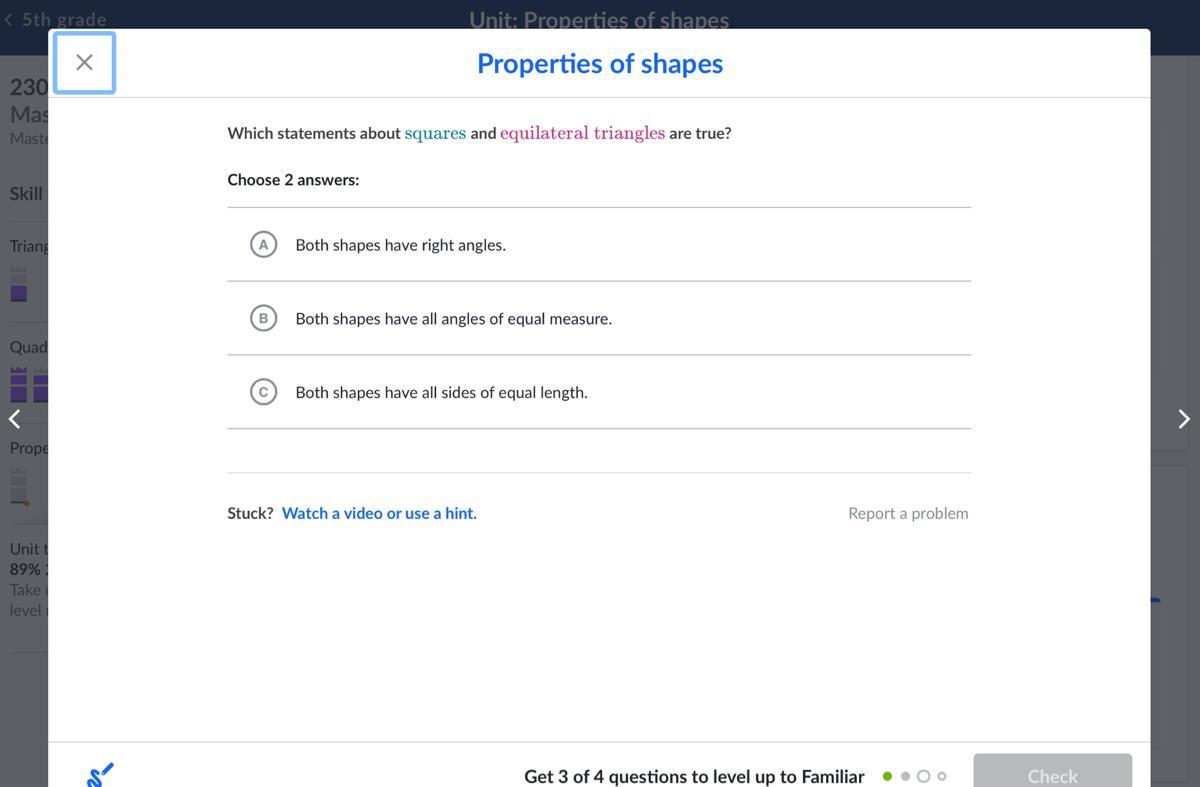Open the 'Watch a video or use a hint' link
Screen dimensions: 1200x787
point(379,513)
